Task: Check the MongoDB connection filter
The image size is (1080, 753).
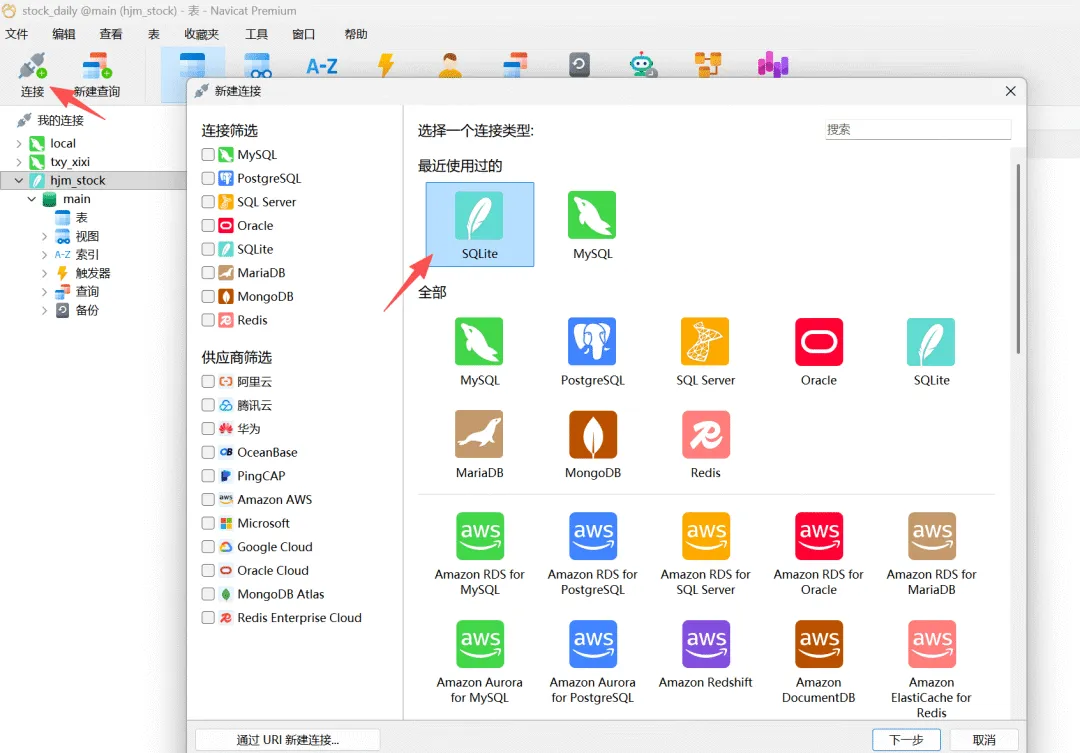Action: click(x=208, y=296)
